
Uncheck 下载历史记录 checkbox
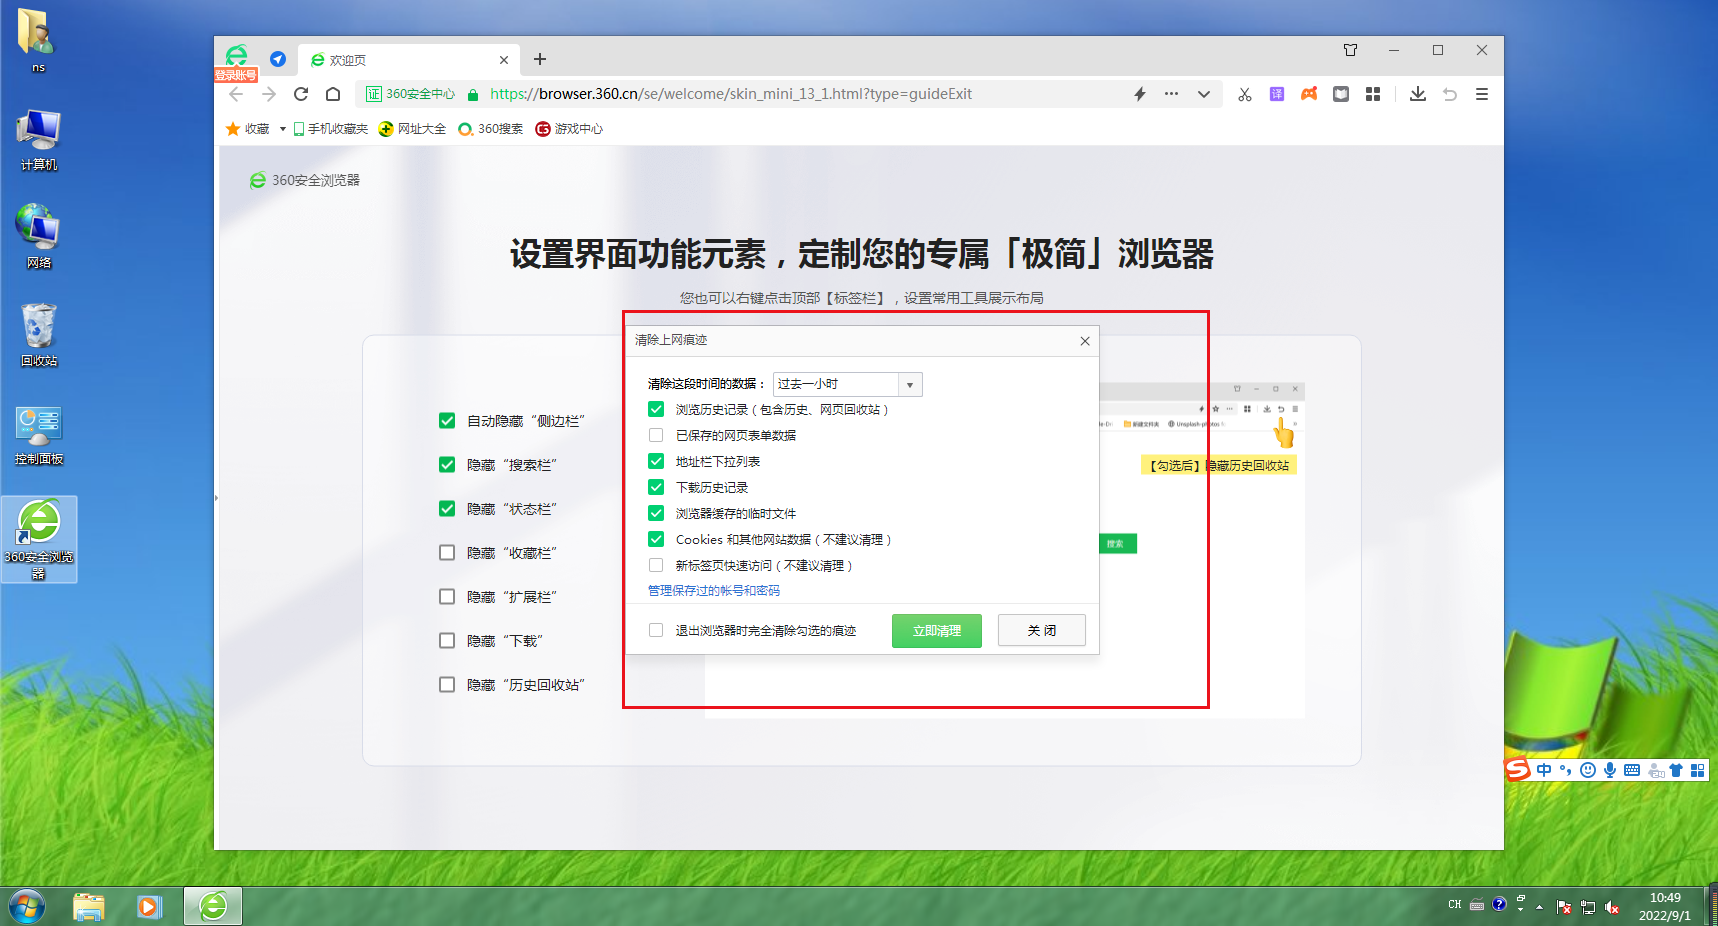pos(656,487)
